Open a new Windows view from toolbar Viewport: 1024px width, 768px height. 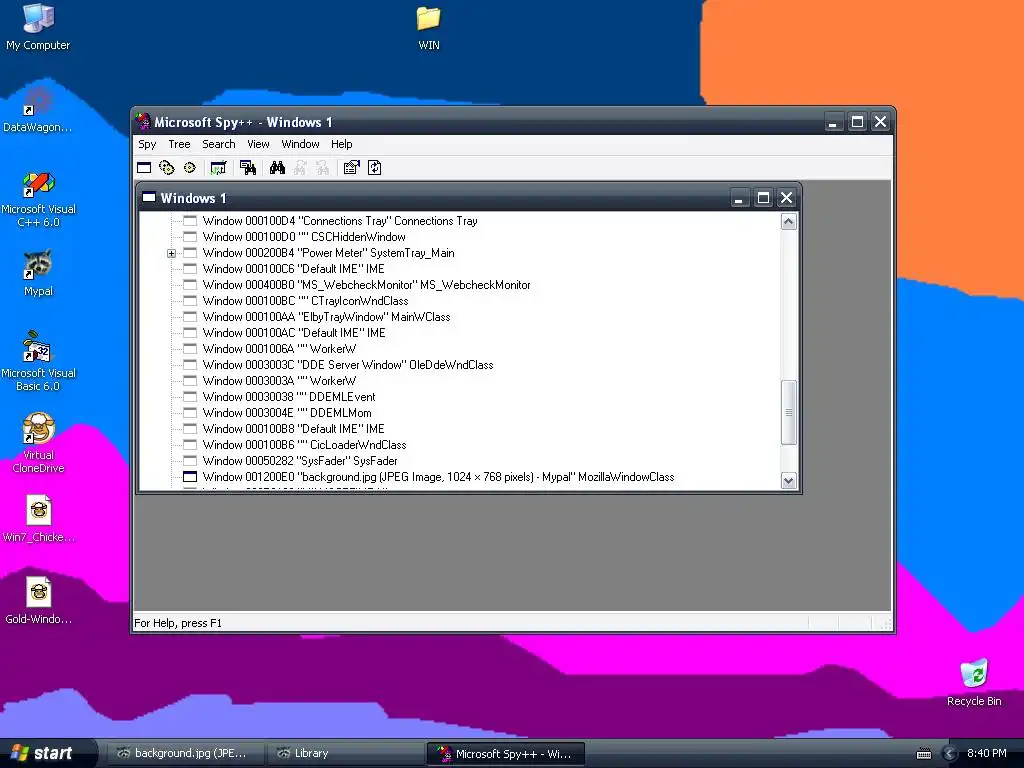pos(144,168)
